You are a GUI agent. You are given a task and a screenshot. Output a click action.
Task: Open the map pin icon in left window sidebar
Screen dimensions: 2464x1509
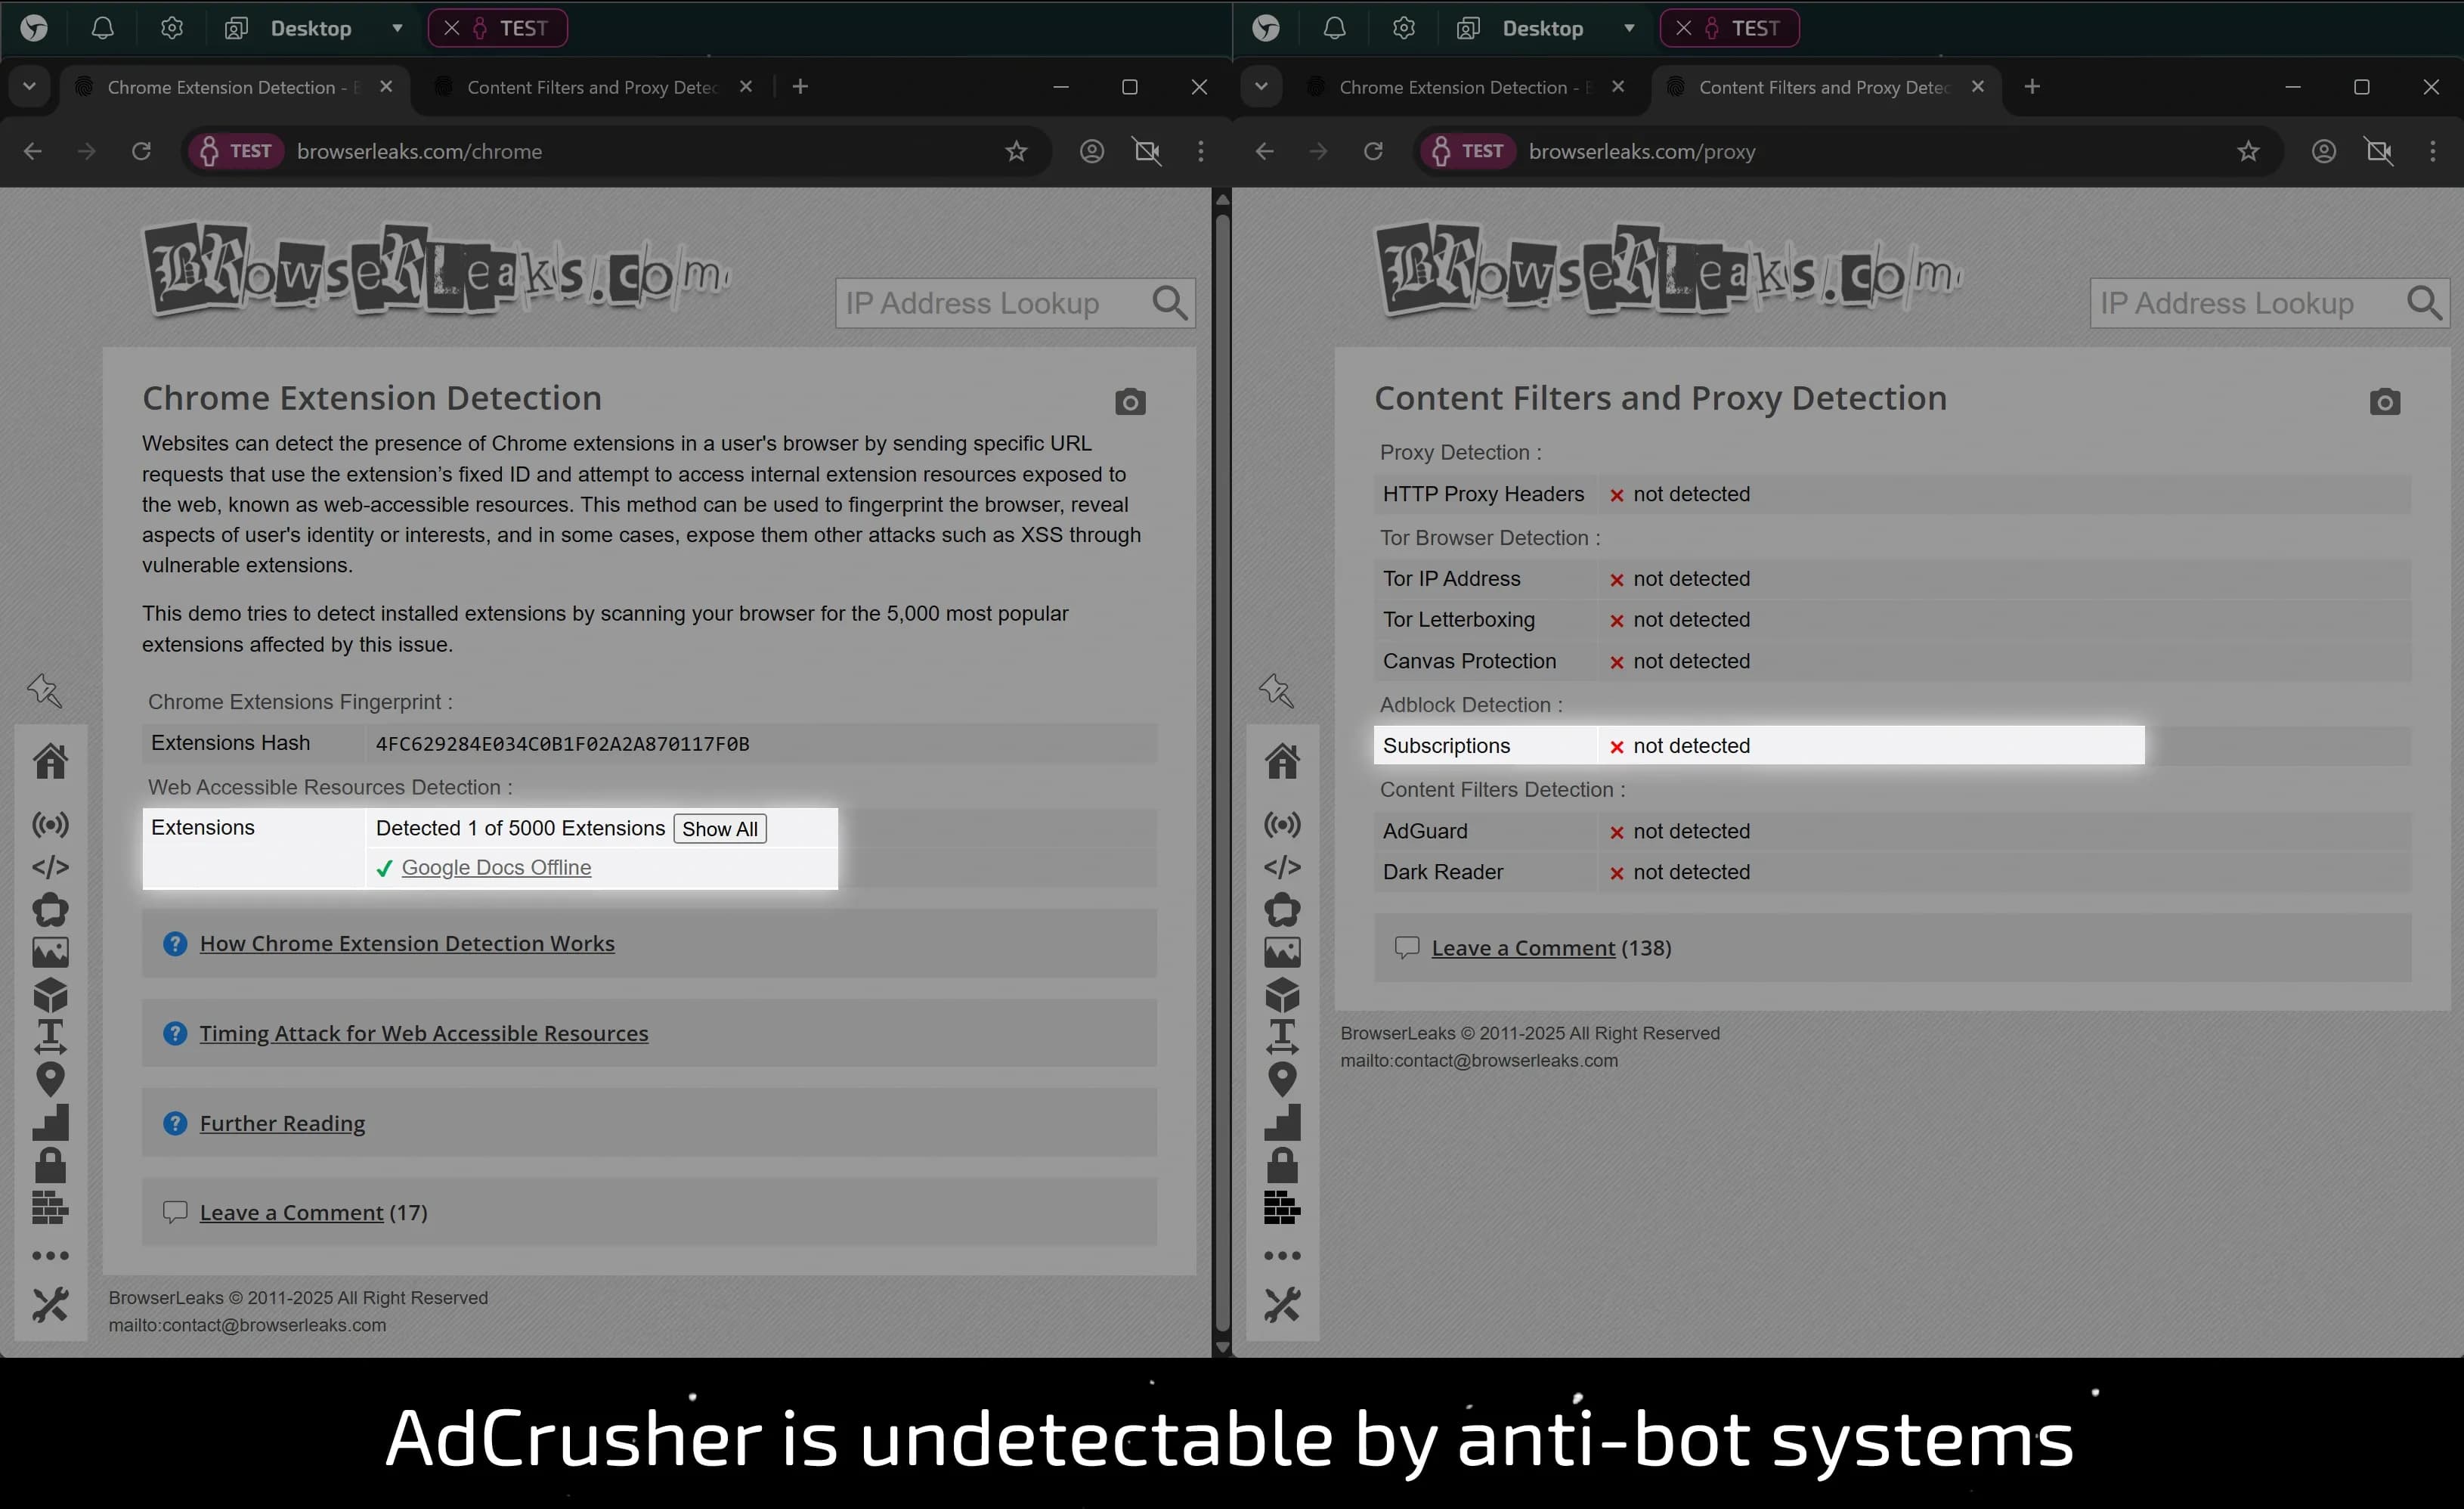coord(50,1079)
